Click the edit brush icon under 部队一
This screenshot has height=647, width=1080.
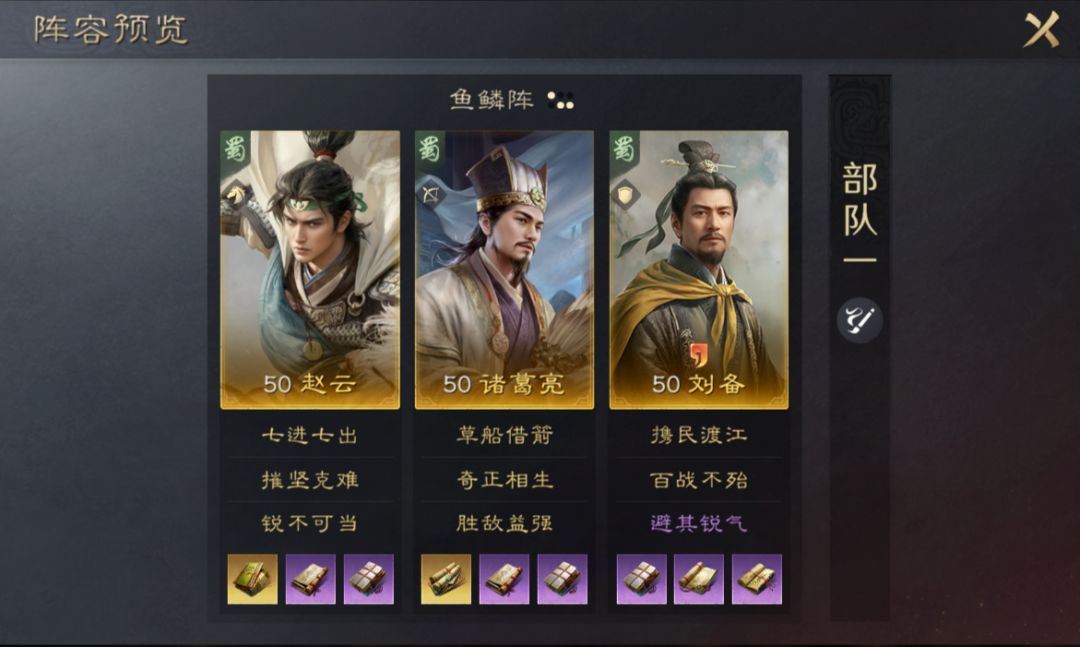859,320
